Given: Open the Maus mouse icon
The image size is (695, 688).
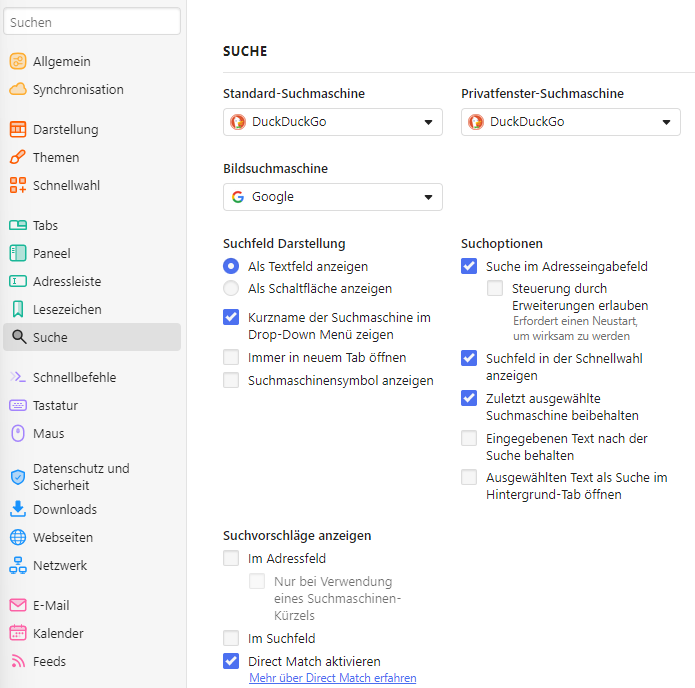Looking at the screenshot, I should (18, 434).
